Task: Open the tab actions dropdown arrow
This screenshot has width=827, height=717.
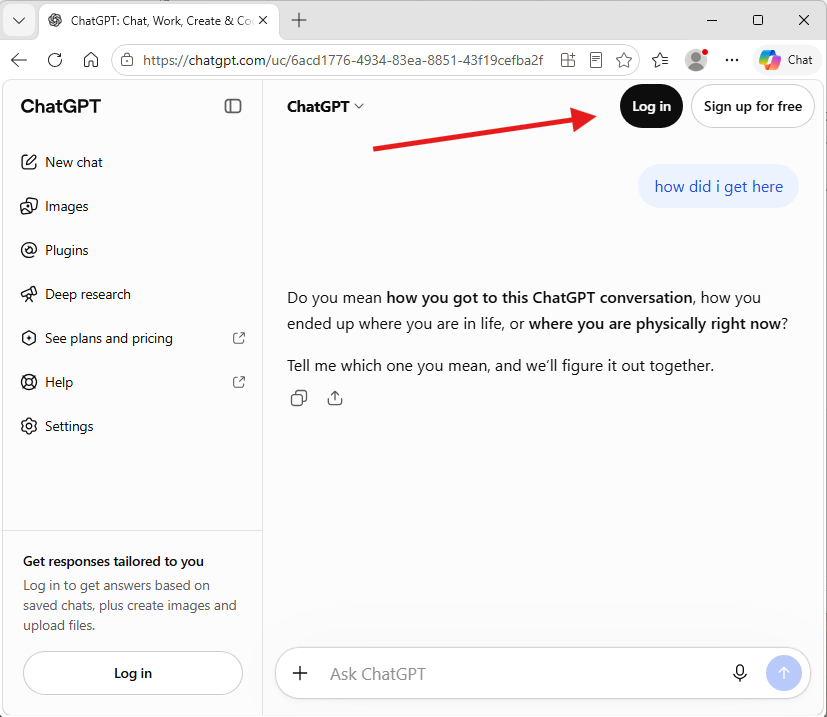Action: click(19, 21)
